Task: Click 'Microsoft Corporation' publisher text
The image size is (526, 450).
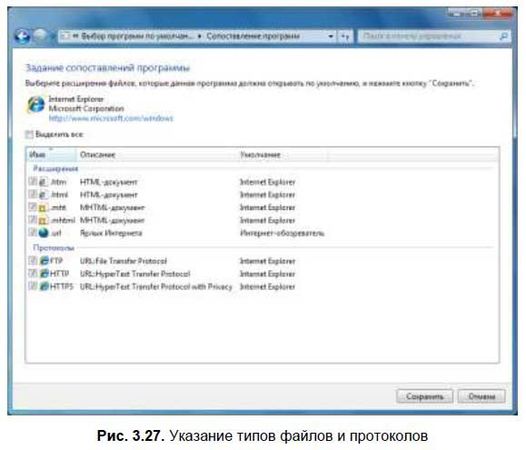Action: (86, 108)
